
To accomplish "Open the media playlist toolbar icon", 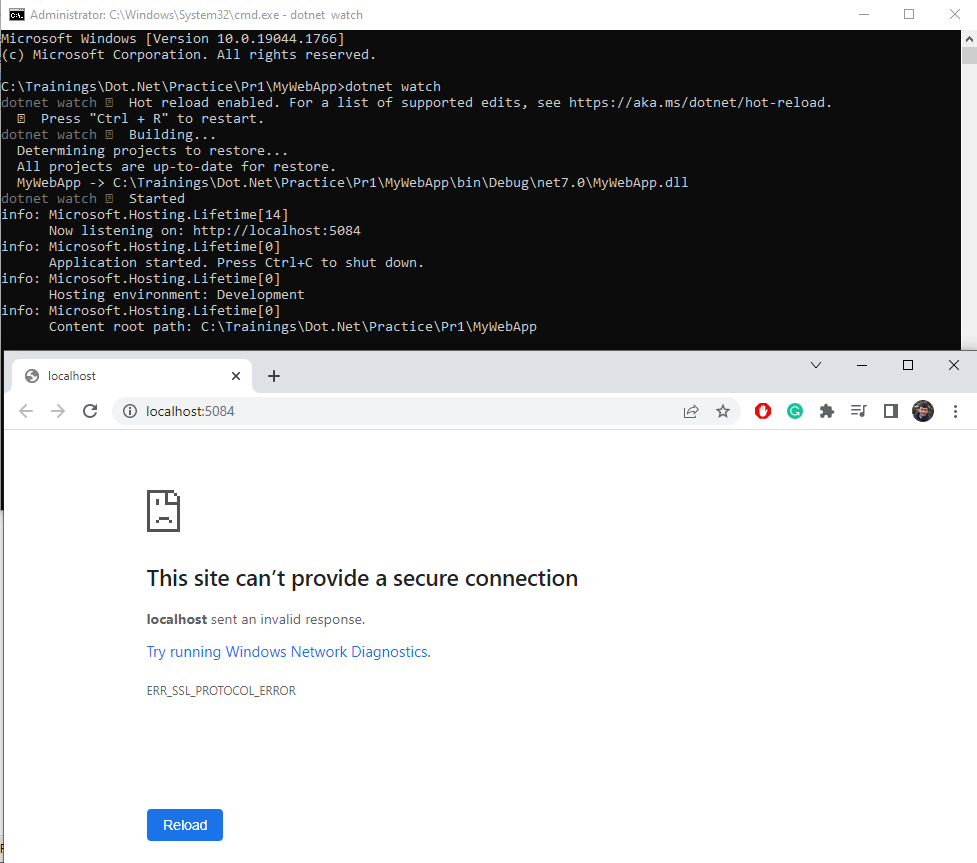I will point(858,411).
